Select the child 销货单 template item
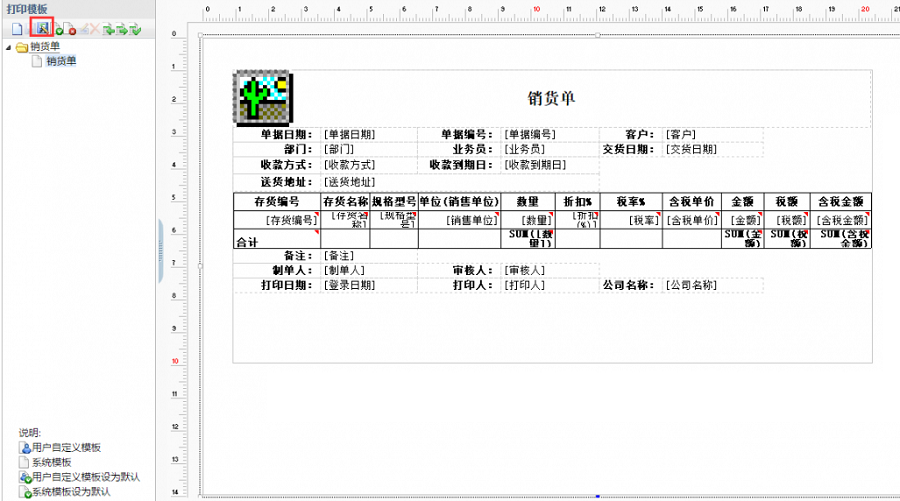 [x=61, y=61]
